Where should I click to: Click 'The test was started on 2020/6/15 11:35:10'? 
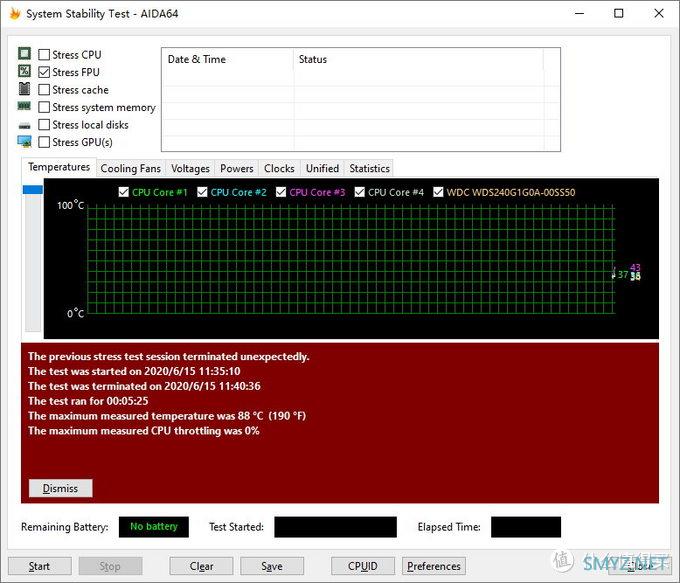134,371
